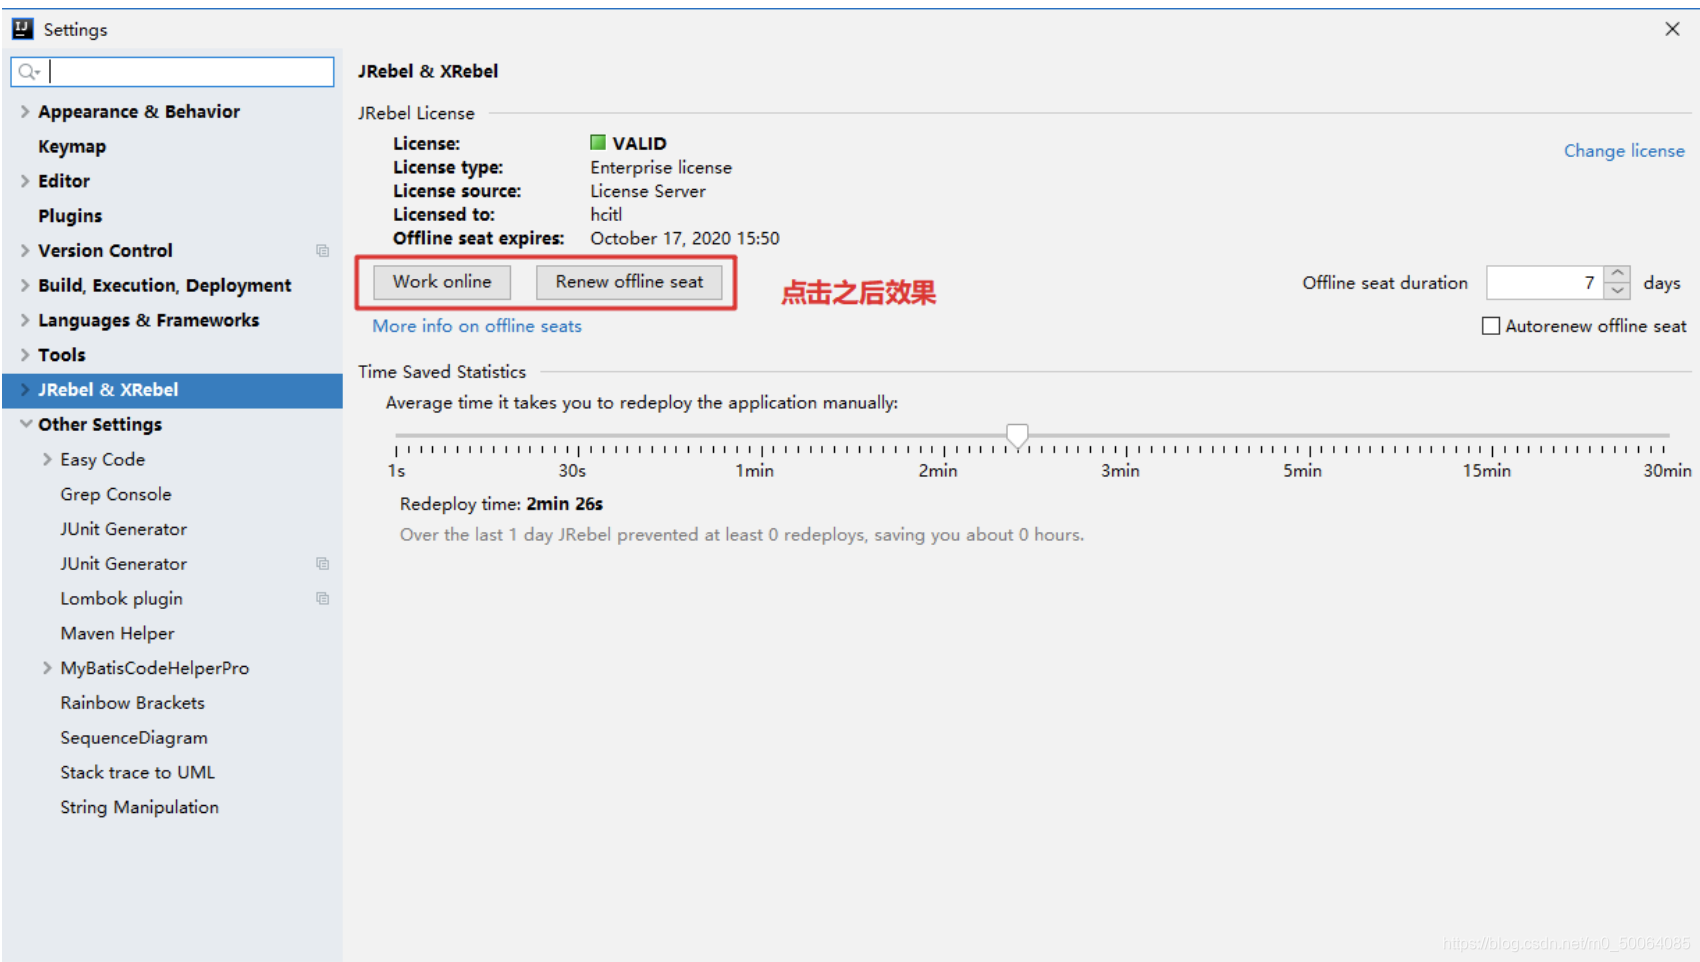Close the Settings dialog

pos(1672,29)
